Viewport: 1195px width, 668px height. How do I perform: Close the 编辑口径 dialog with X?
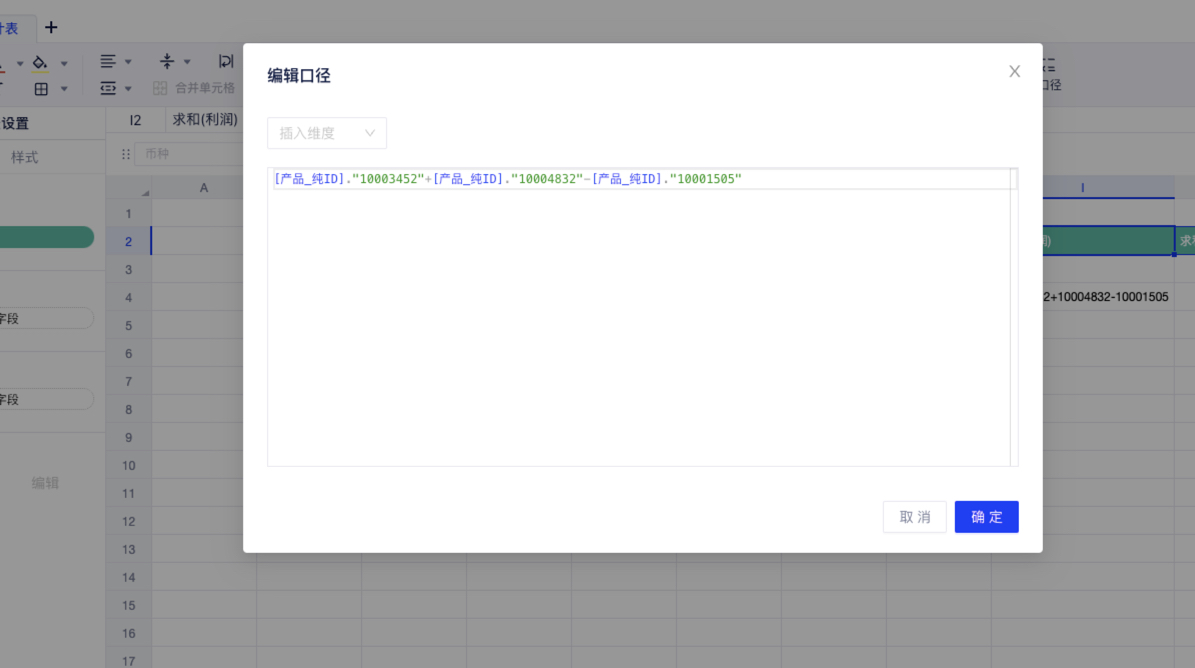pyautogui.click(x=1014, y=71)
